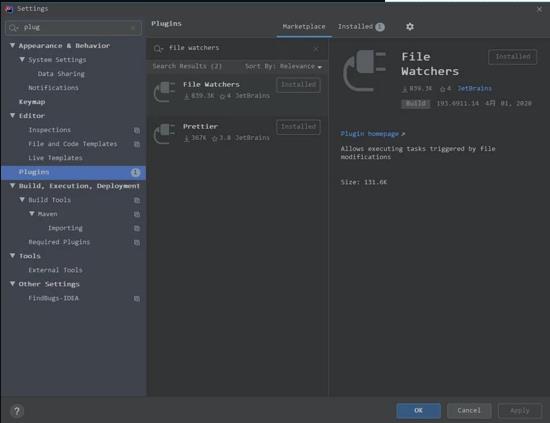Open Inspections settings
The width and height of the screenshot is (550, 423).
[x=49, y=130]
